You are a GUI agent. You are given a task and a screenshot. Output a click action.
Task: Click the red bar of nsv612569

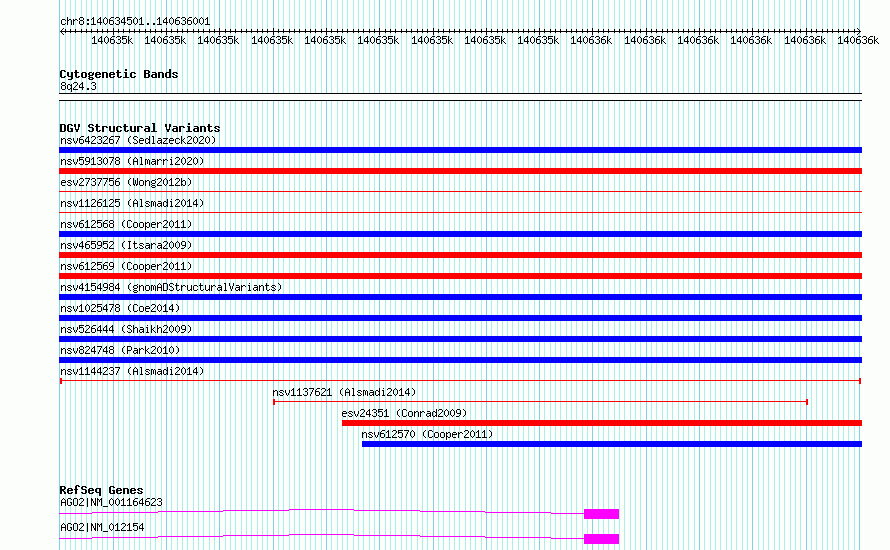(x=460, y=276)
